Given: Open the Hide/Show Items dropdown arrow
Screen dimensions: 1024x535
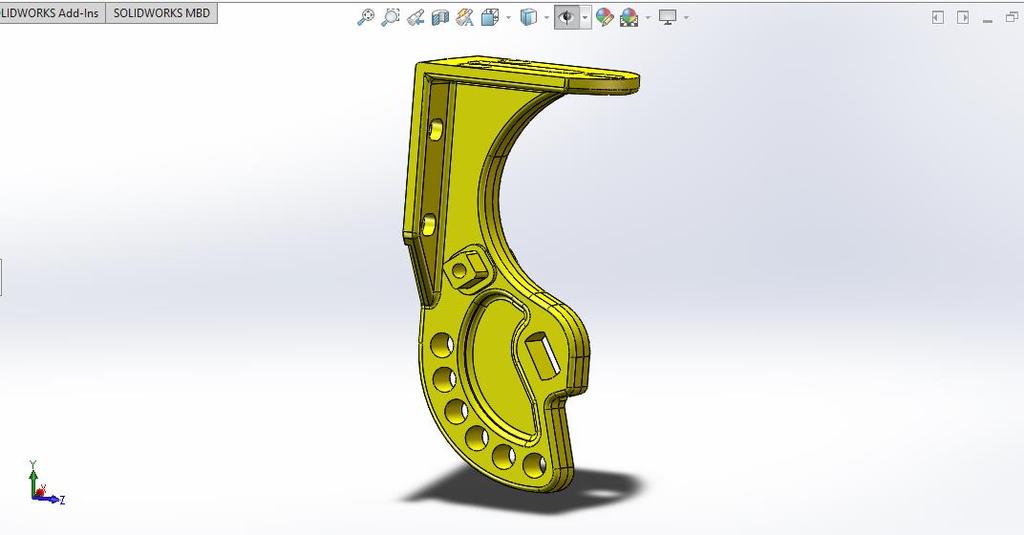Looking at the screenshot, I should pyautogui.click(x=584, y=18).
